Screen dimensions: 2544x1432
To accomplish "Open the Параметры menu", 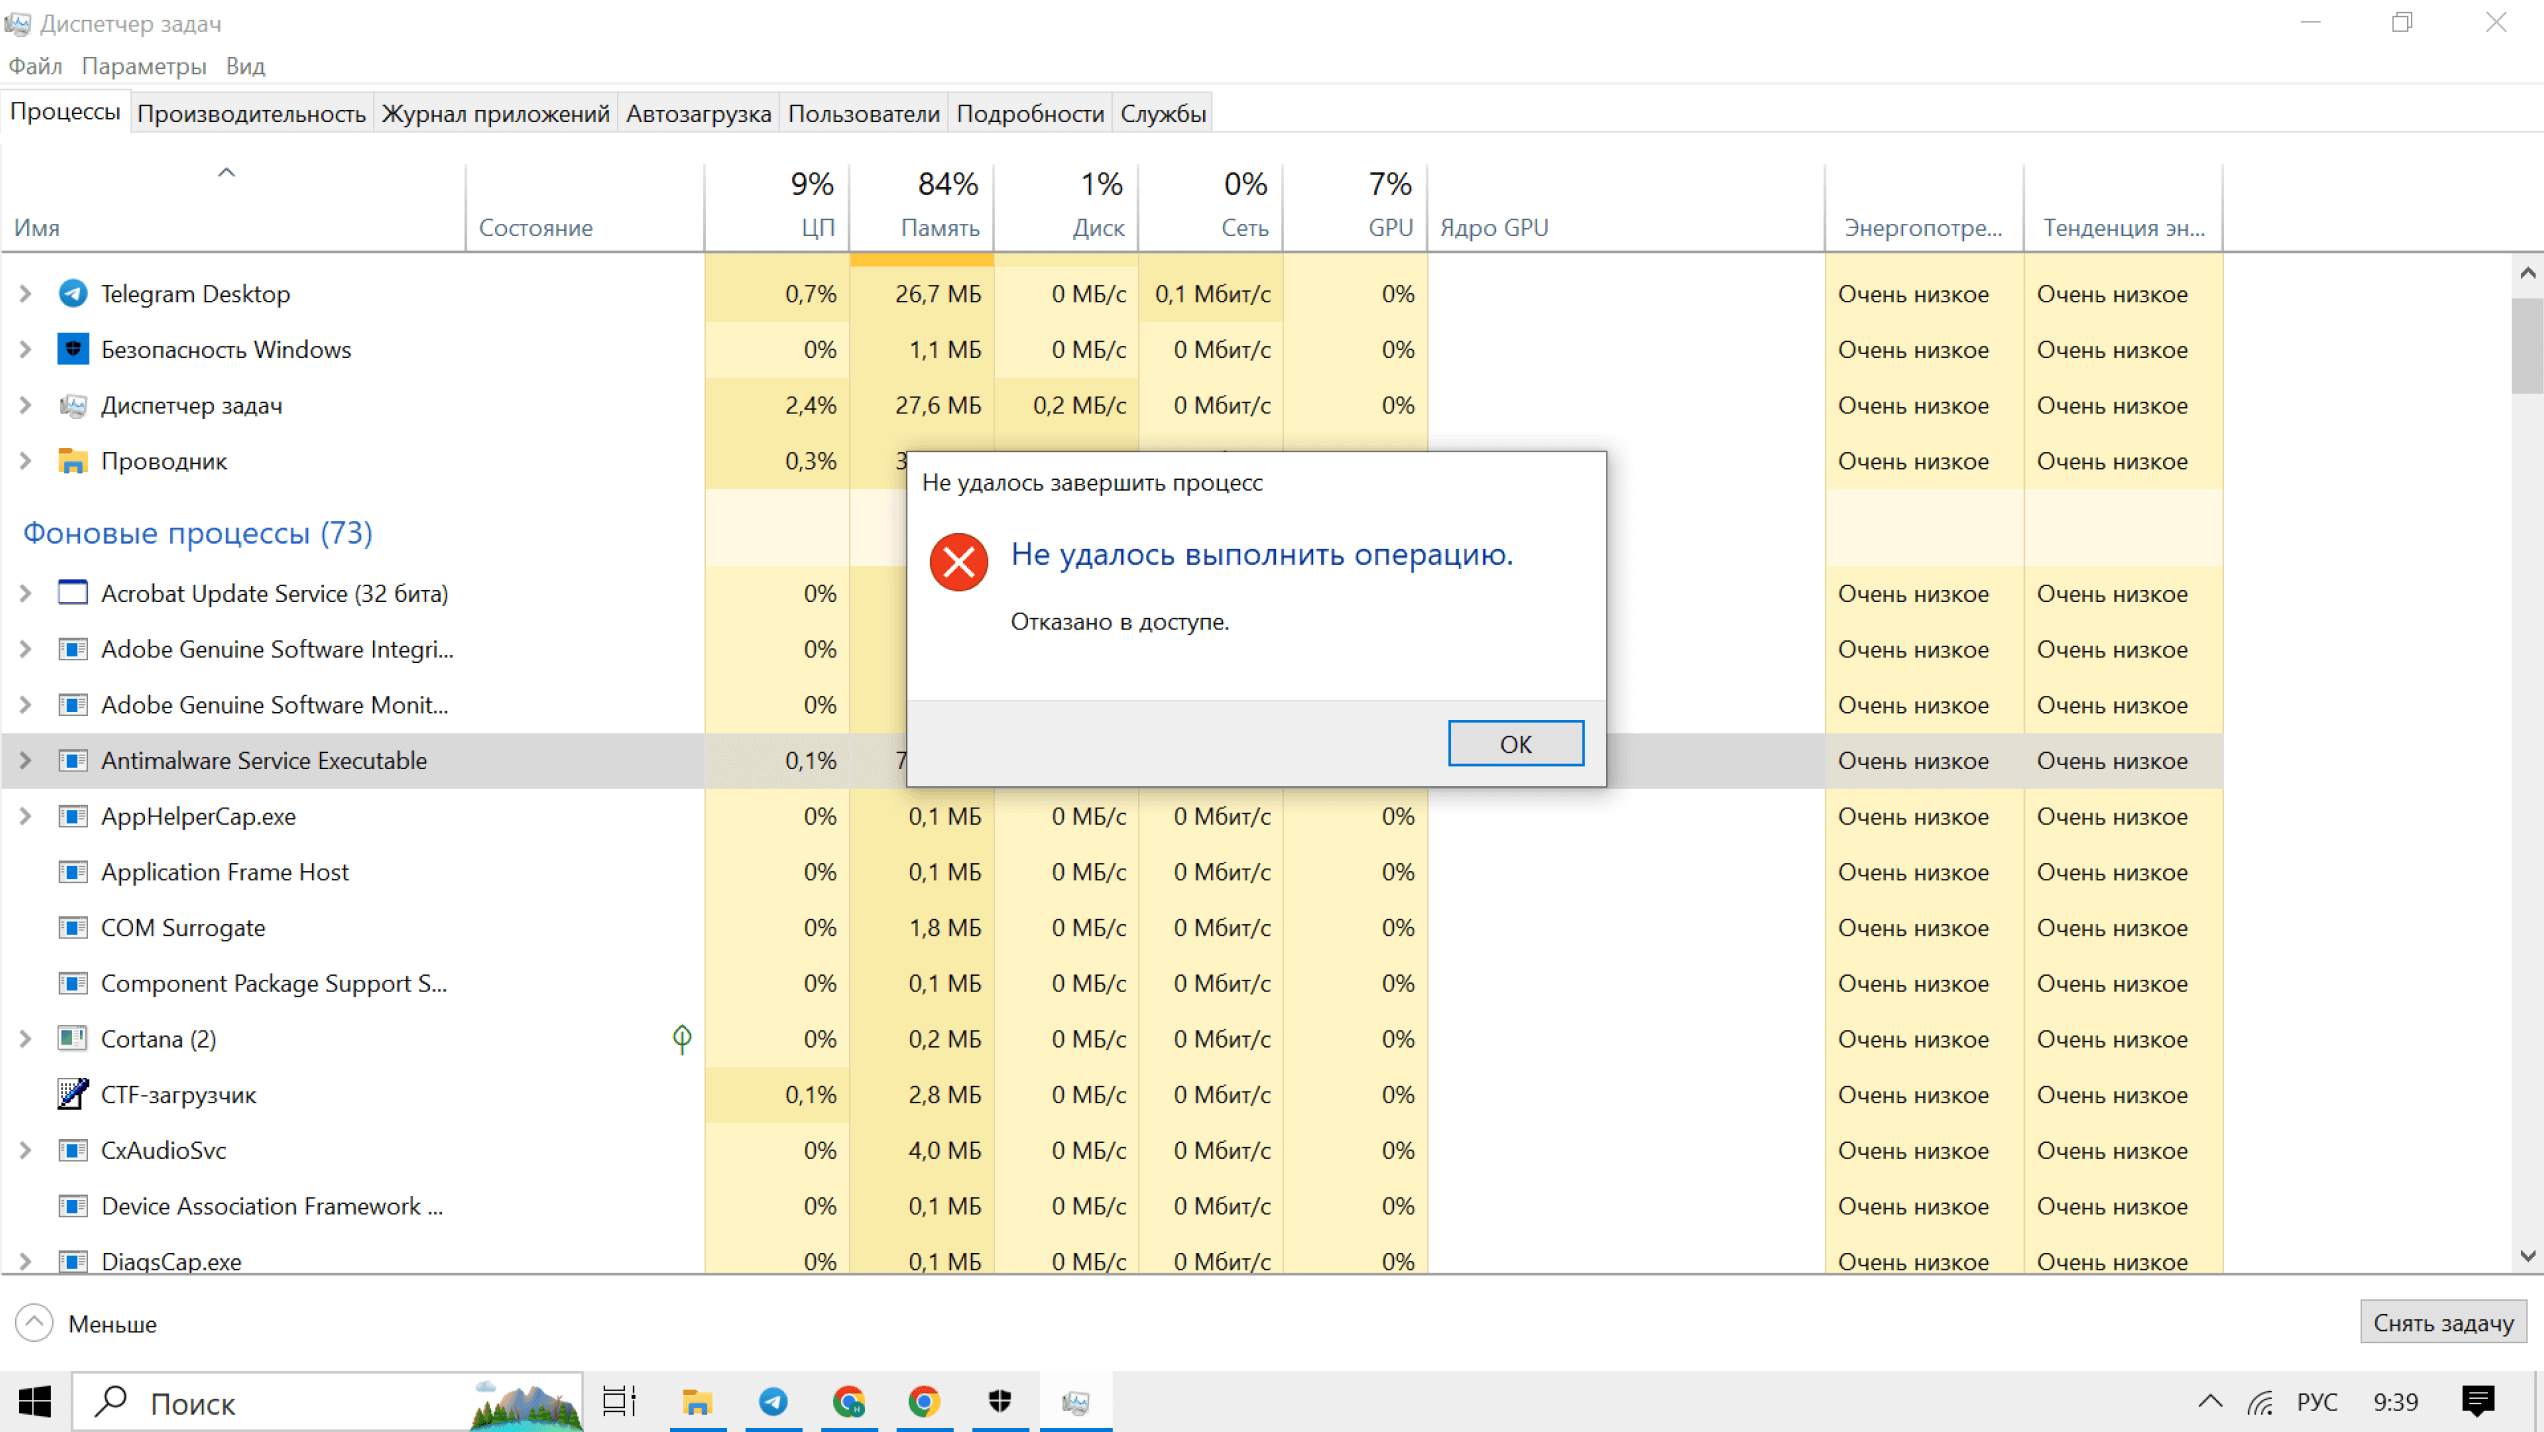I will pos(144,66).
